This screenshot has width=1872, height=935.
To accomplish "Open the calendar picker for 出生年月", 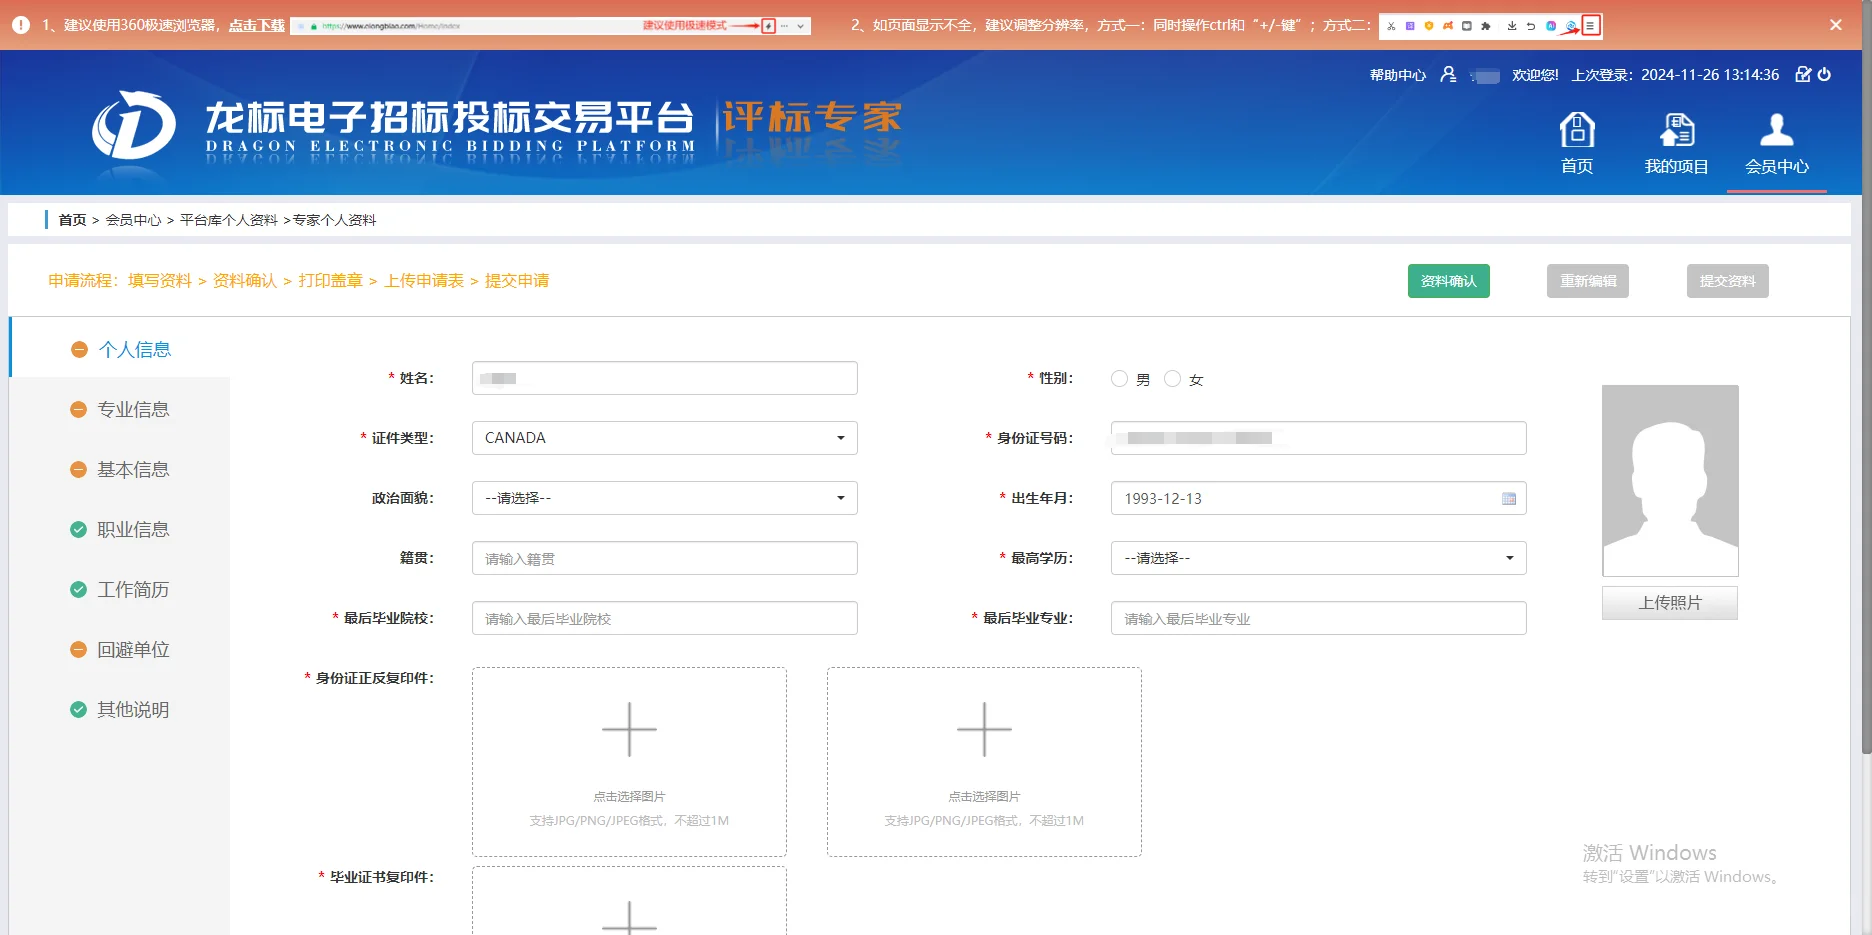I will [1508, 498].
